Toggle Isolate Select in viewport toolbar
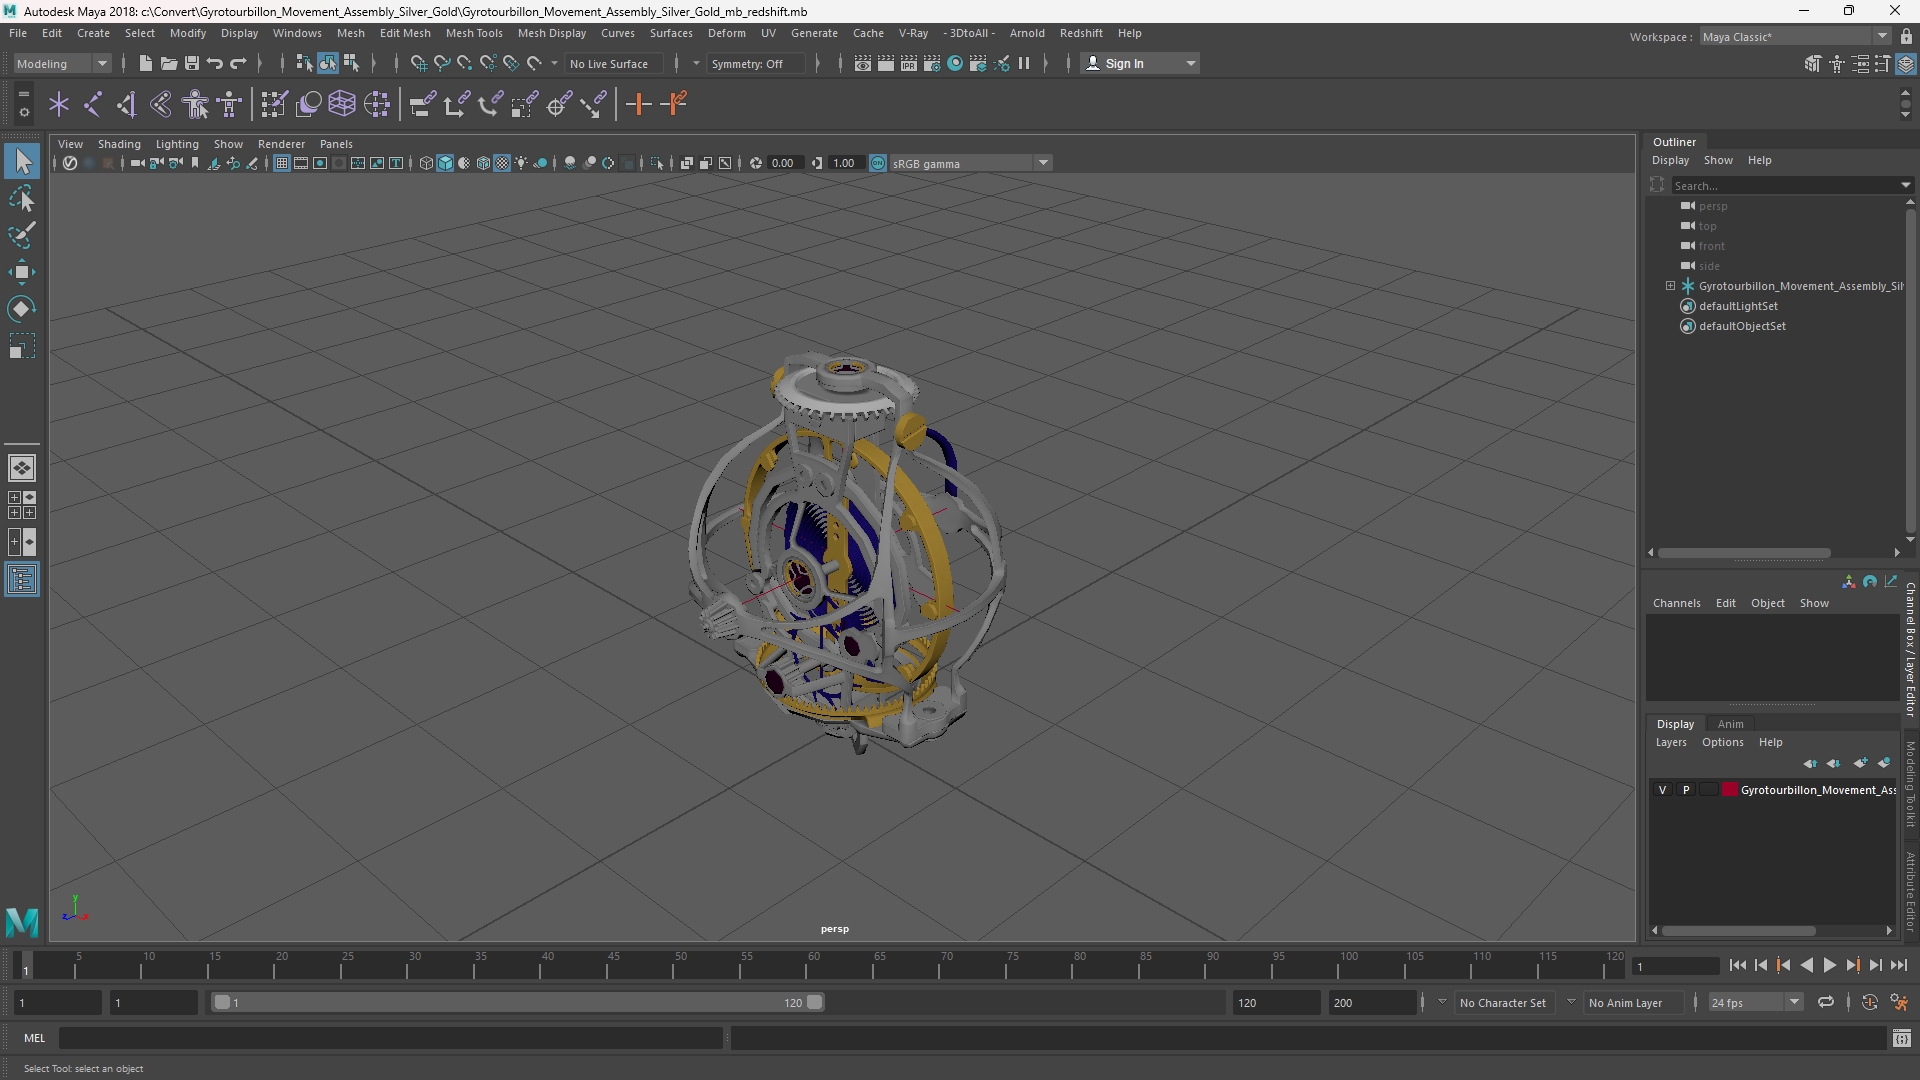The image size is (1920, 1080). (x=656, y=163)
